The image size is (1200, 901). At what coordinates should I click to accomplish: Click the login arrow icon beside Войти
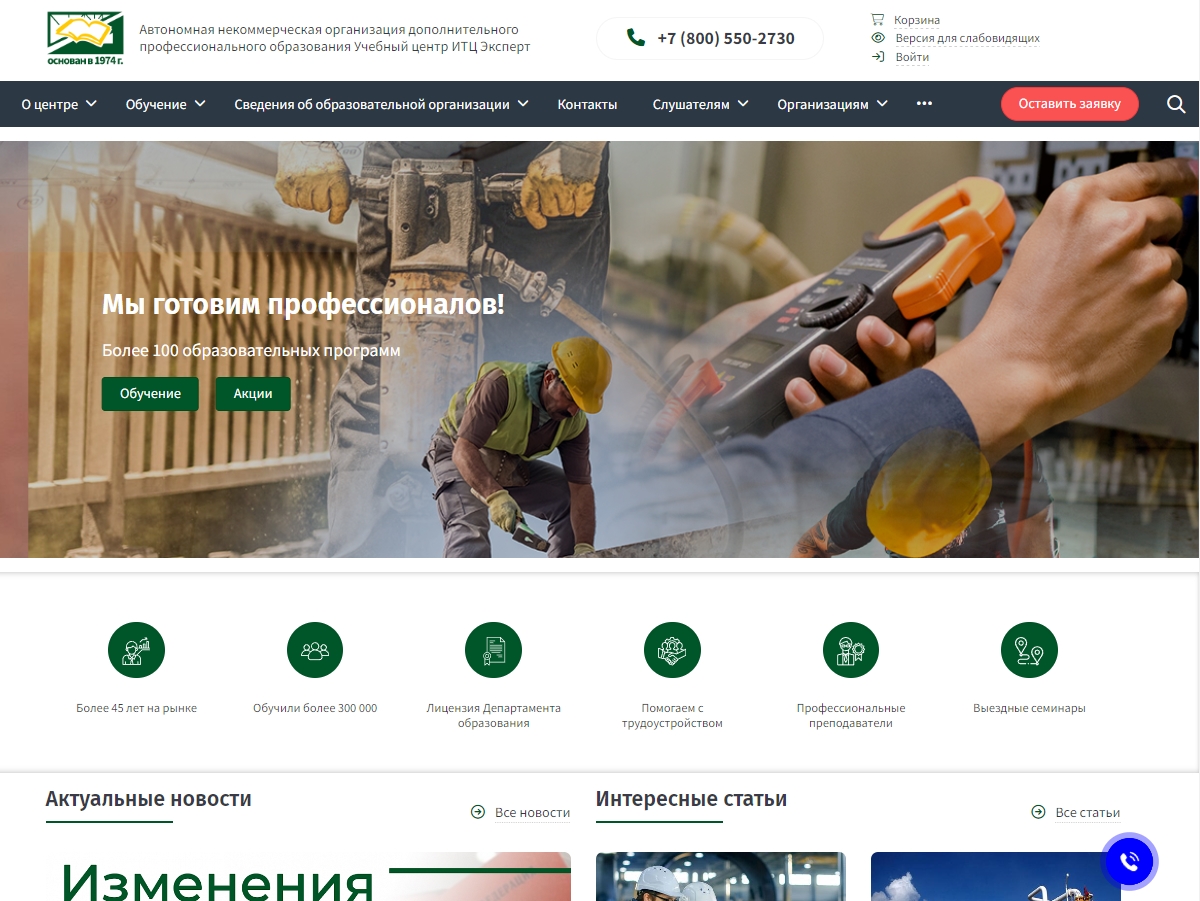tap(878, 57)
